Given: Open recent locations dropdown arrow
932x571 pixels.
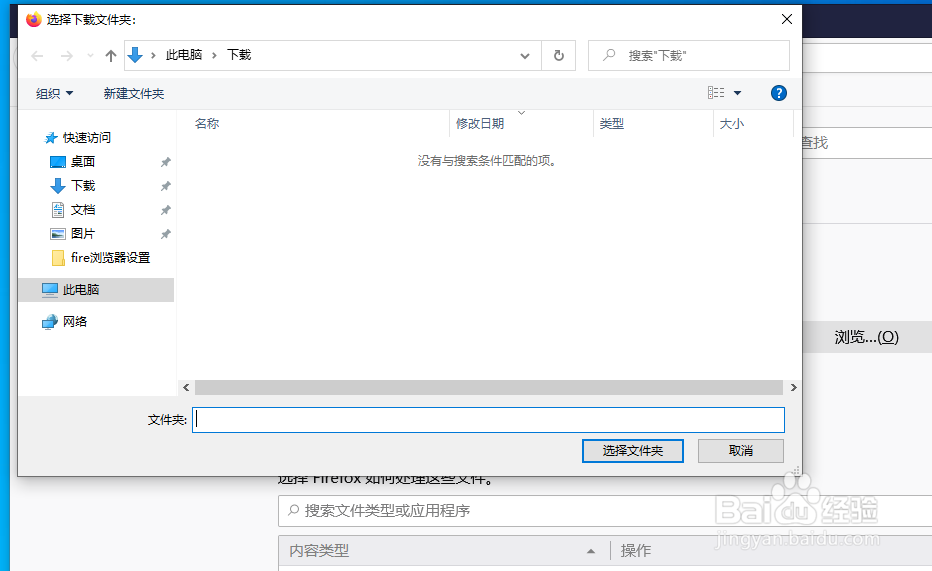Looking at the screenshot, I should click(x=90, y=56).
